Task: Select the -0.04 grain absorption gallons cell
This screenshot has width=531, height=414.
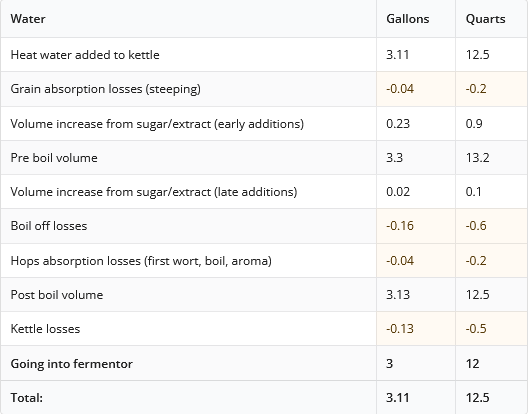Action: pyautogui.click(x=400, y=89)
